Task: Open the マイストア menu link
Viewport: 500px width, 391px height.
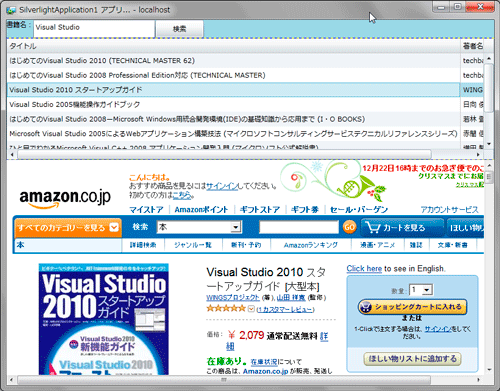Action: tap(146, 209)
